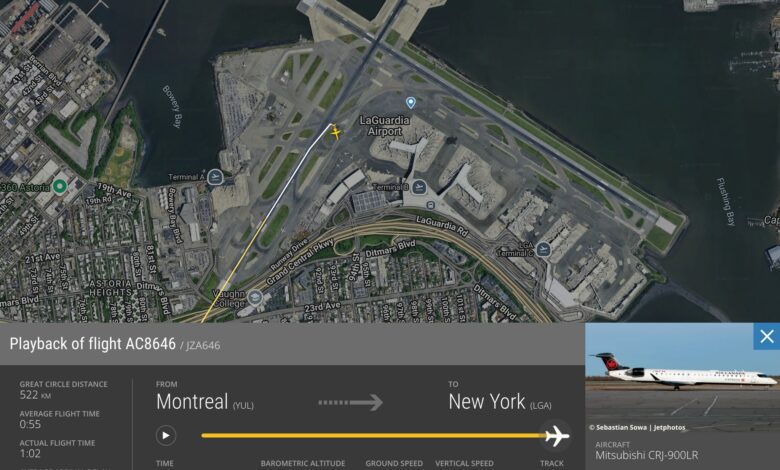Viewport: 780px width, 470px height.
Task: Close the flight playback panel
Action: pyautogui.click(x=767, y=336)
